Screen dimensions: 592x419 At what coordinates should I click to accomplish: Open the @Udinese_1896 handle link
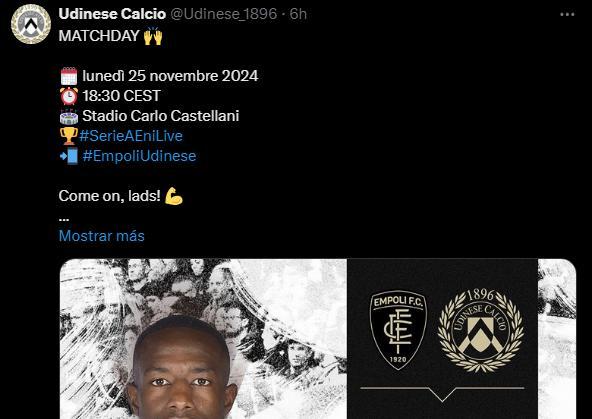(x=224, y=14)
